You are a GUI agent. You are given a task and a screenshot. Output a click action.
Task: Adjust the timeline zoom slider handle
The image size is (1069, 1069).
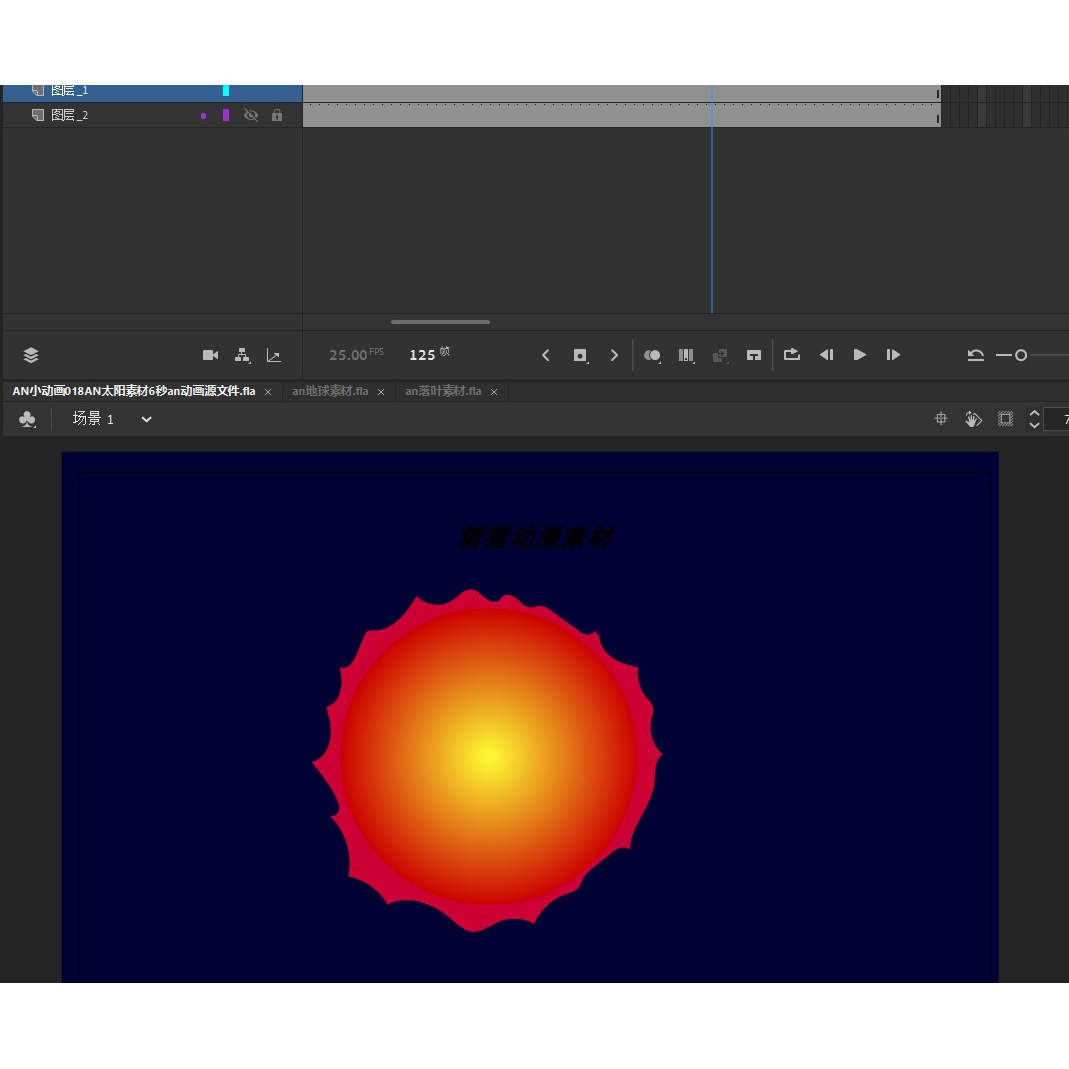(1021, 355)
